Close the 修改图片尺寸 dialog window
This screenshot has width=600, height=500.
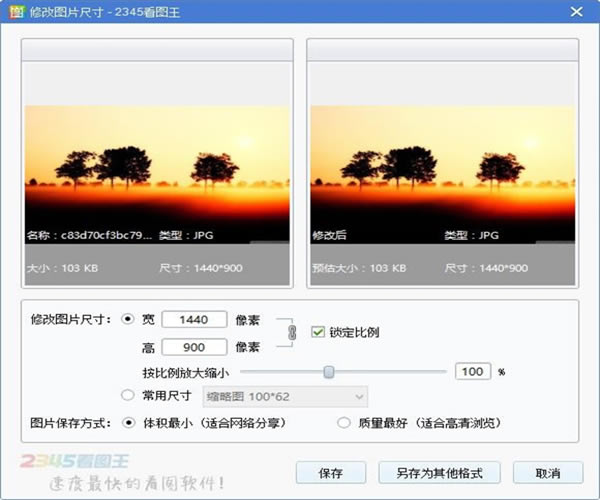tap(575, 13)
